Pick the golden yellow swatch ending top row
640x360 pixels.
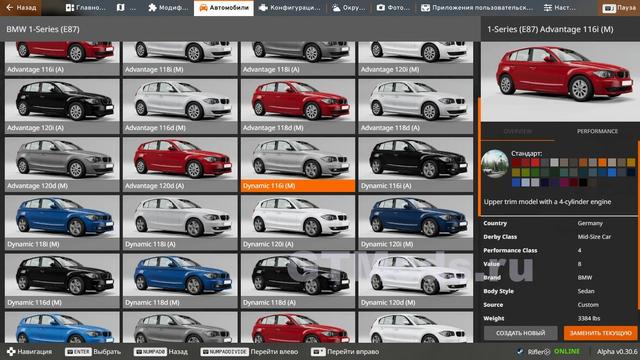[631, 162]
